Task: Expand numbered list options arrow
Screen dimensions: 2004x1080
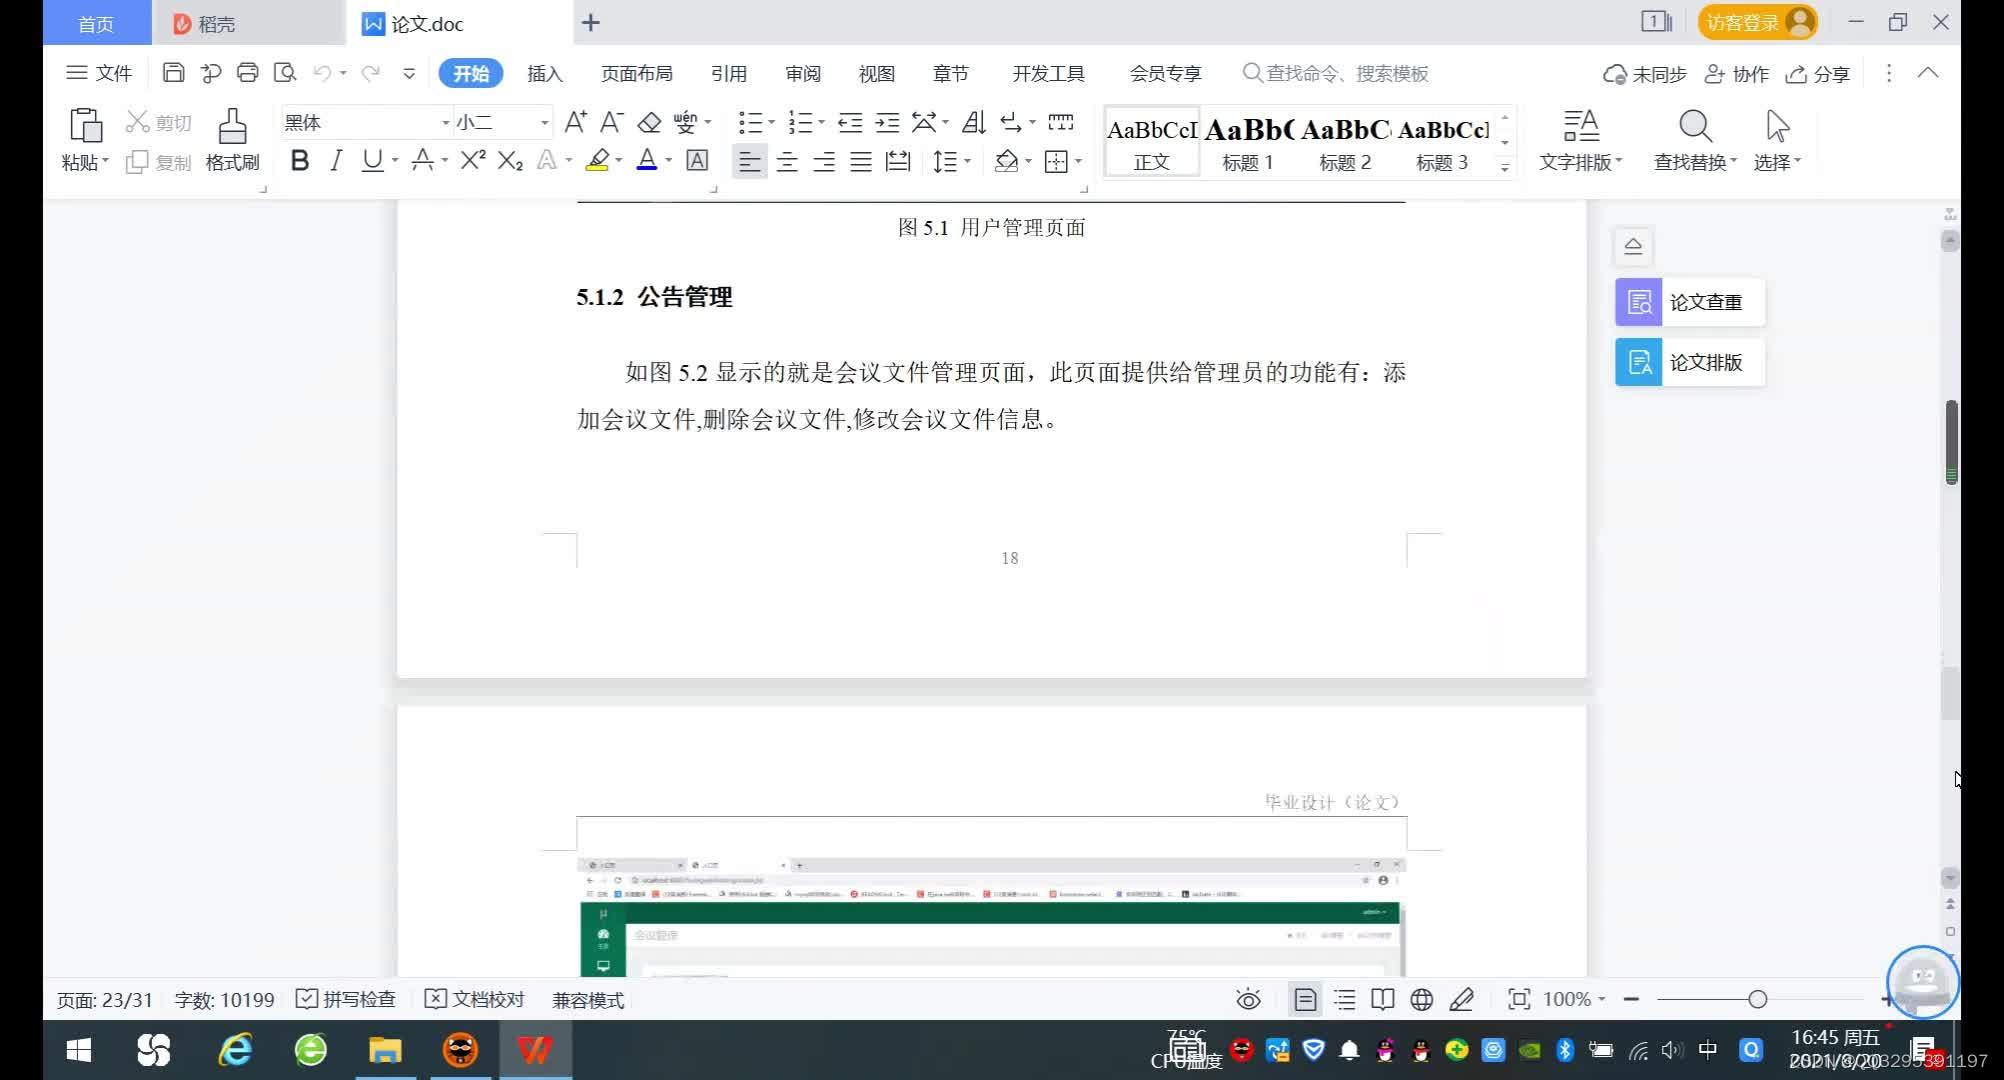Action: pyautogui.click(x=821, y=123)
